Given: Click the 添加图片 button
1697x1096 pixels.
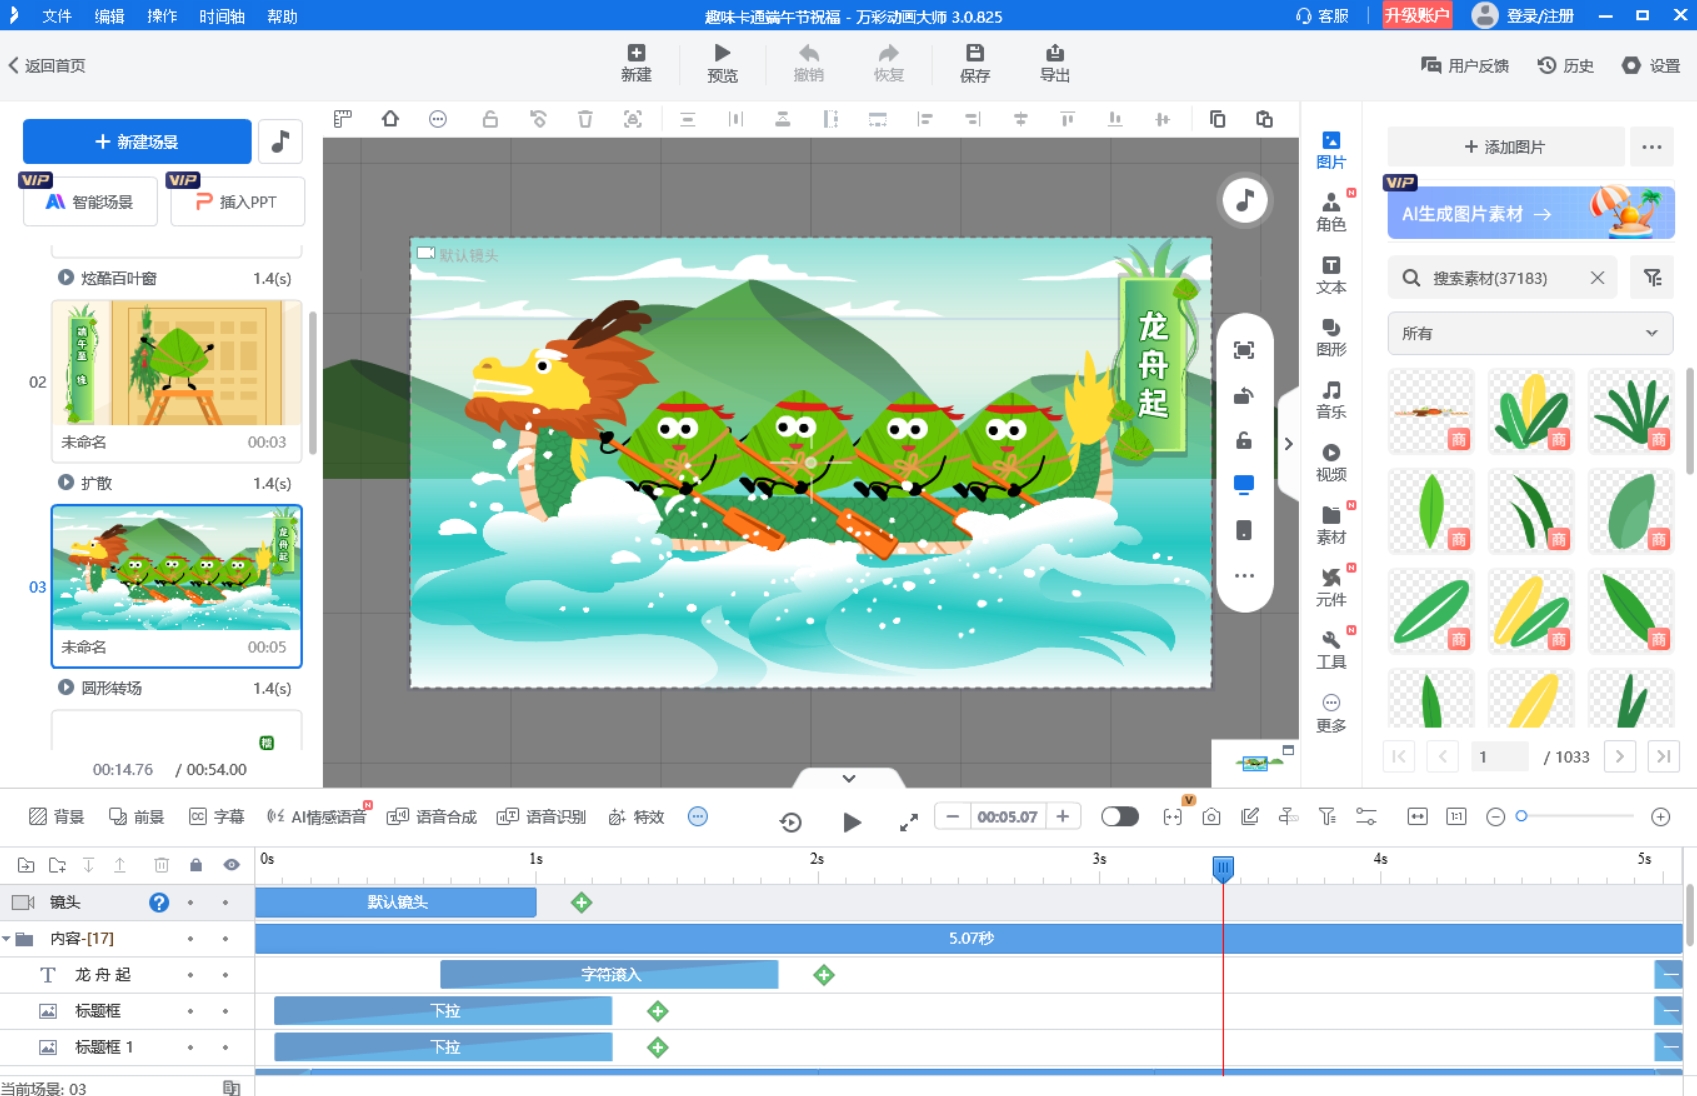Looking at the screenshot, I should tap(1504, 147).
